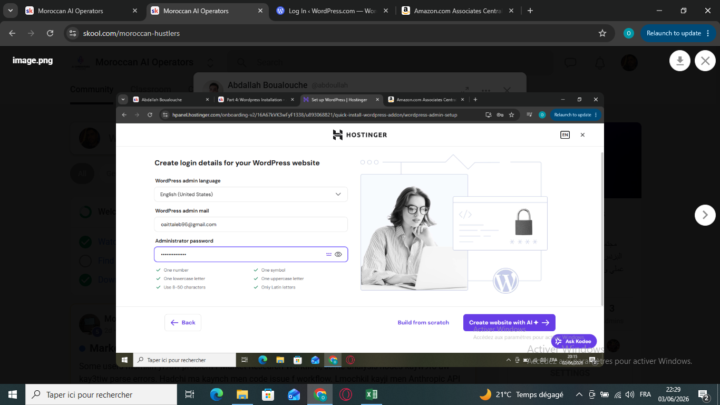
Task: Close the image.png viewer overlay
Action: [x=705, y=61]
